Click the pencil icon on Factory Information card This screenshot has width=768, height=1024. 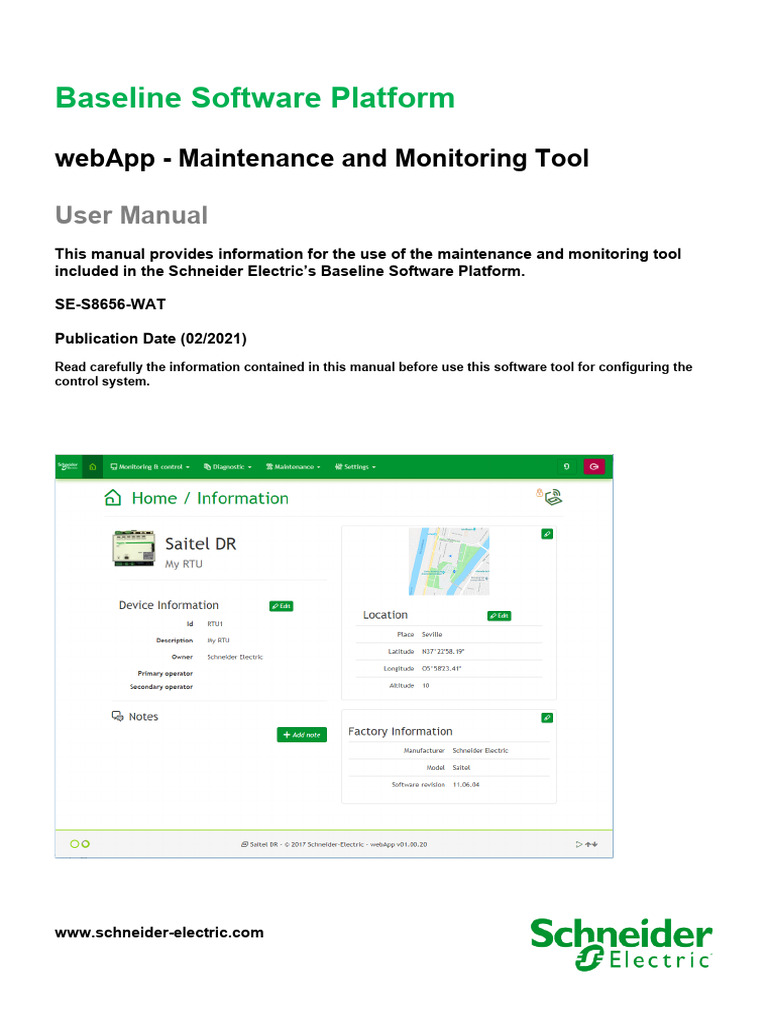547,718
